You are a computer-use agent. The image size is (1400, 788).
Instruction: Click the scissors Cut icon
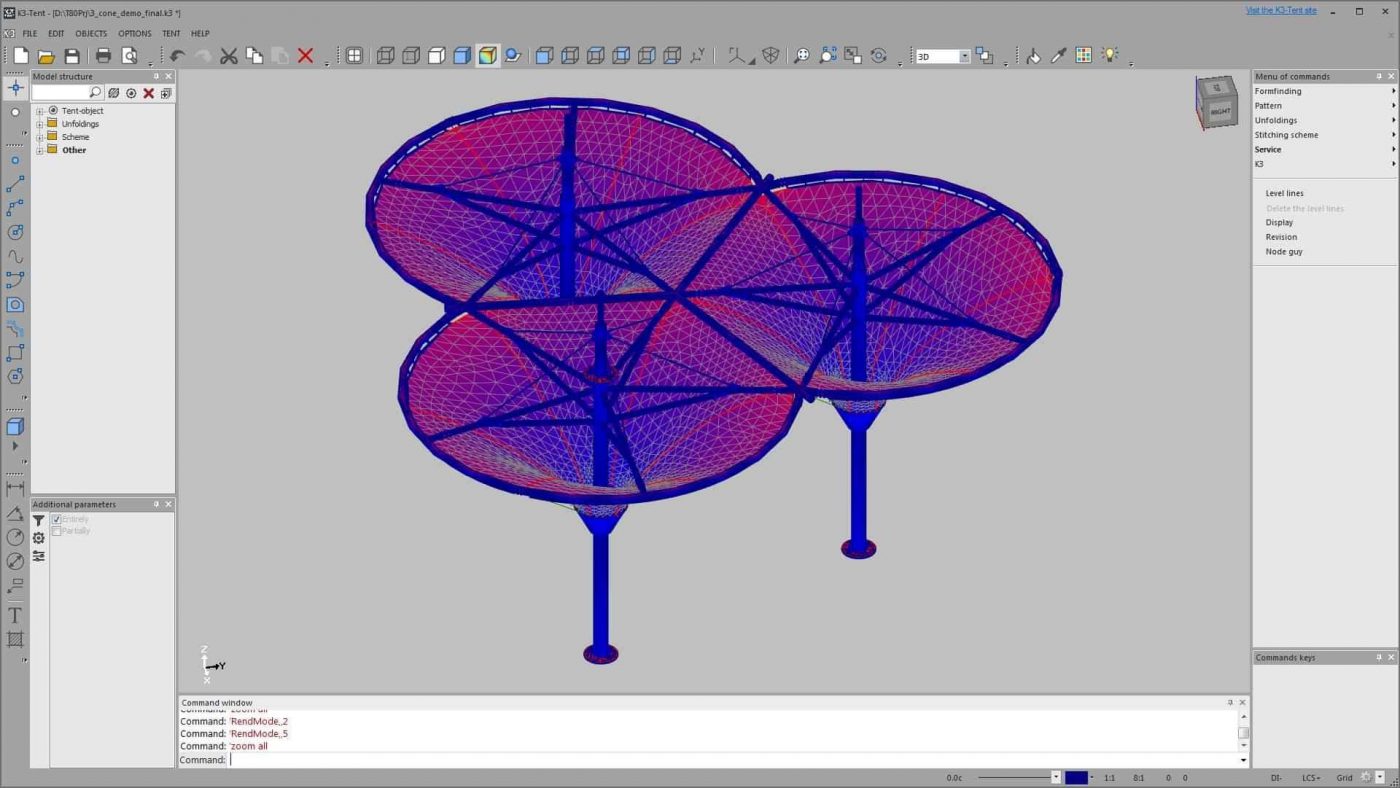pyautogui.click(x=229, y=56)
